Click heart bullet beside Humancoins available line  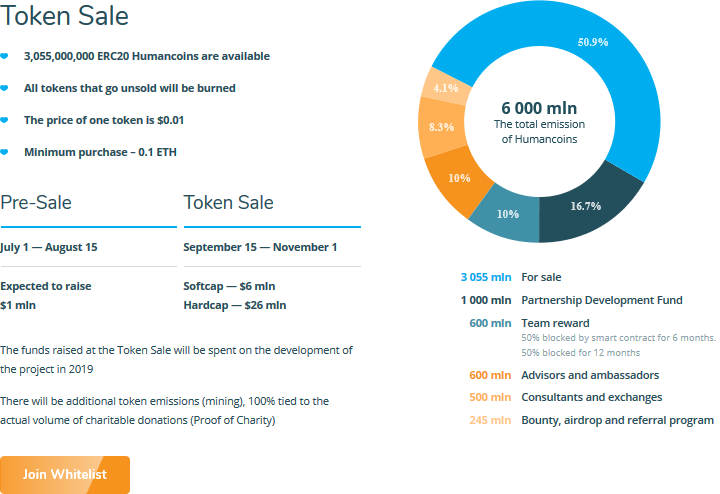point(4,56)
